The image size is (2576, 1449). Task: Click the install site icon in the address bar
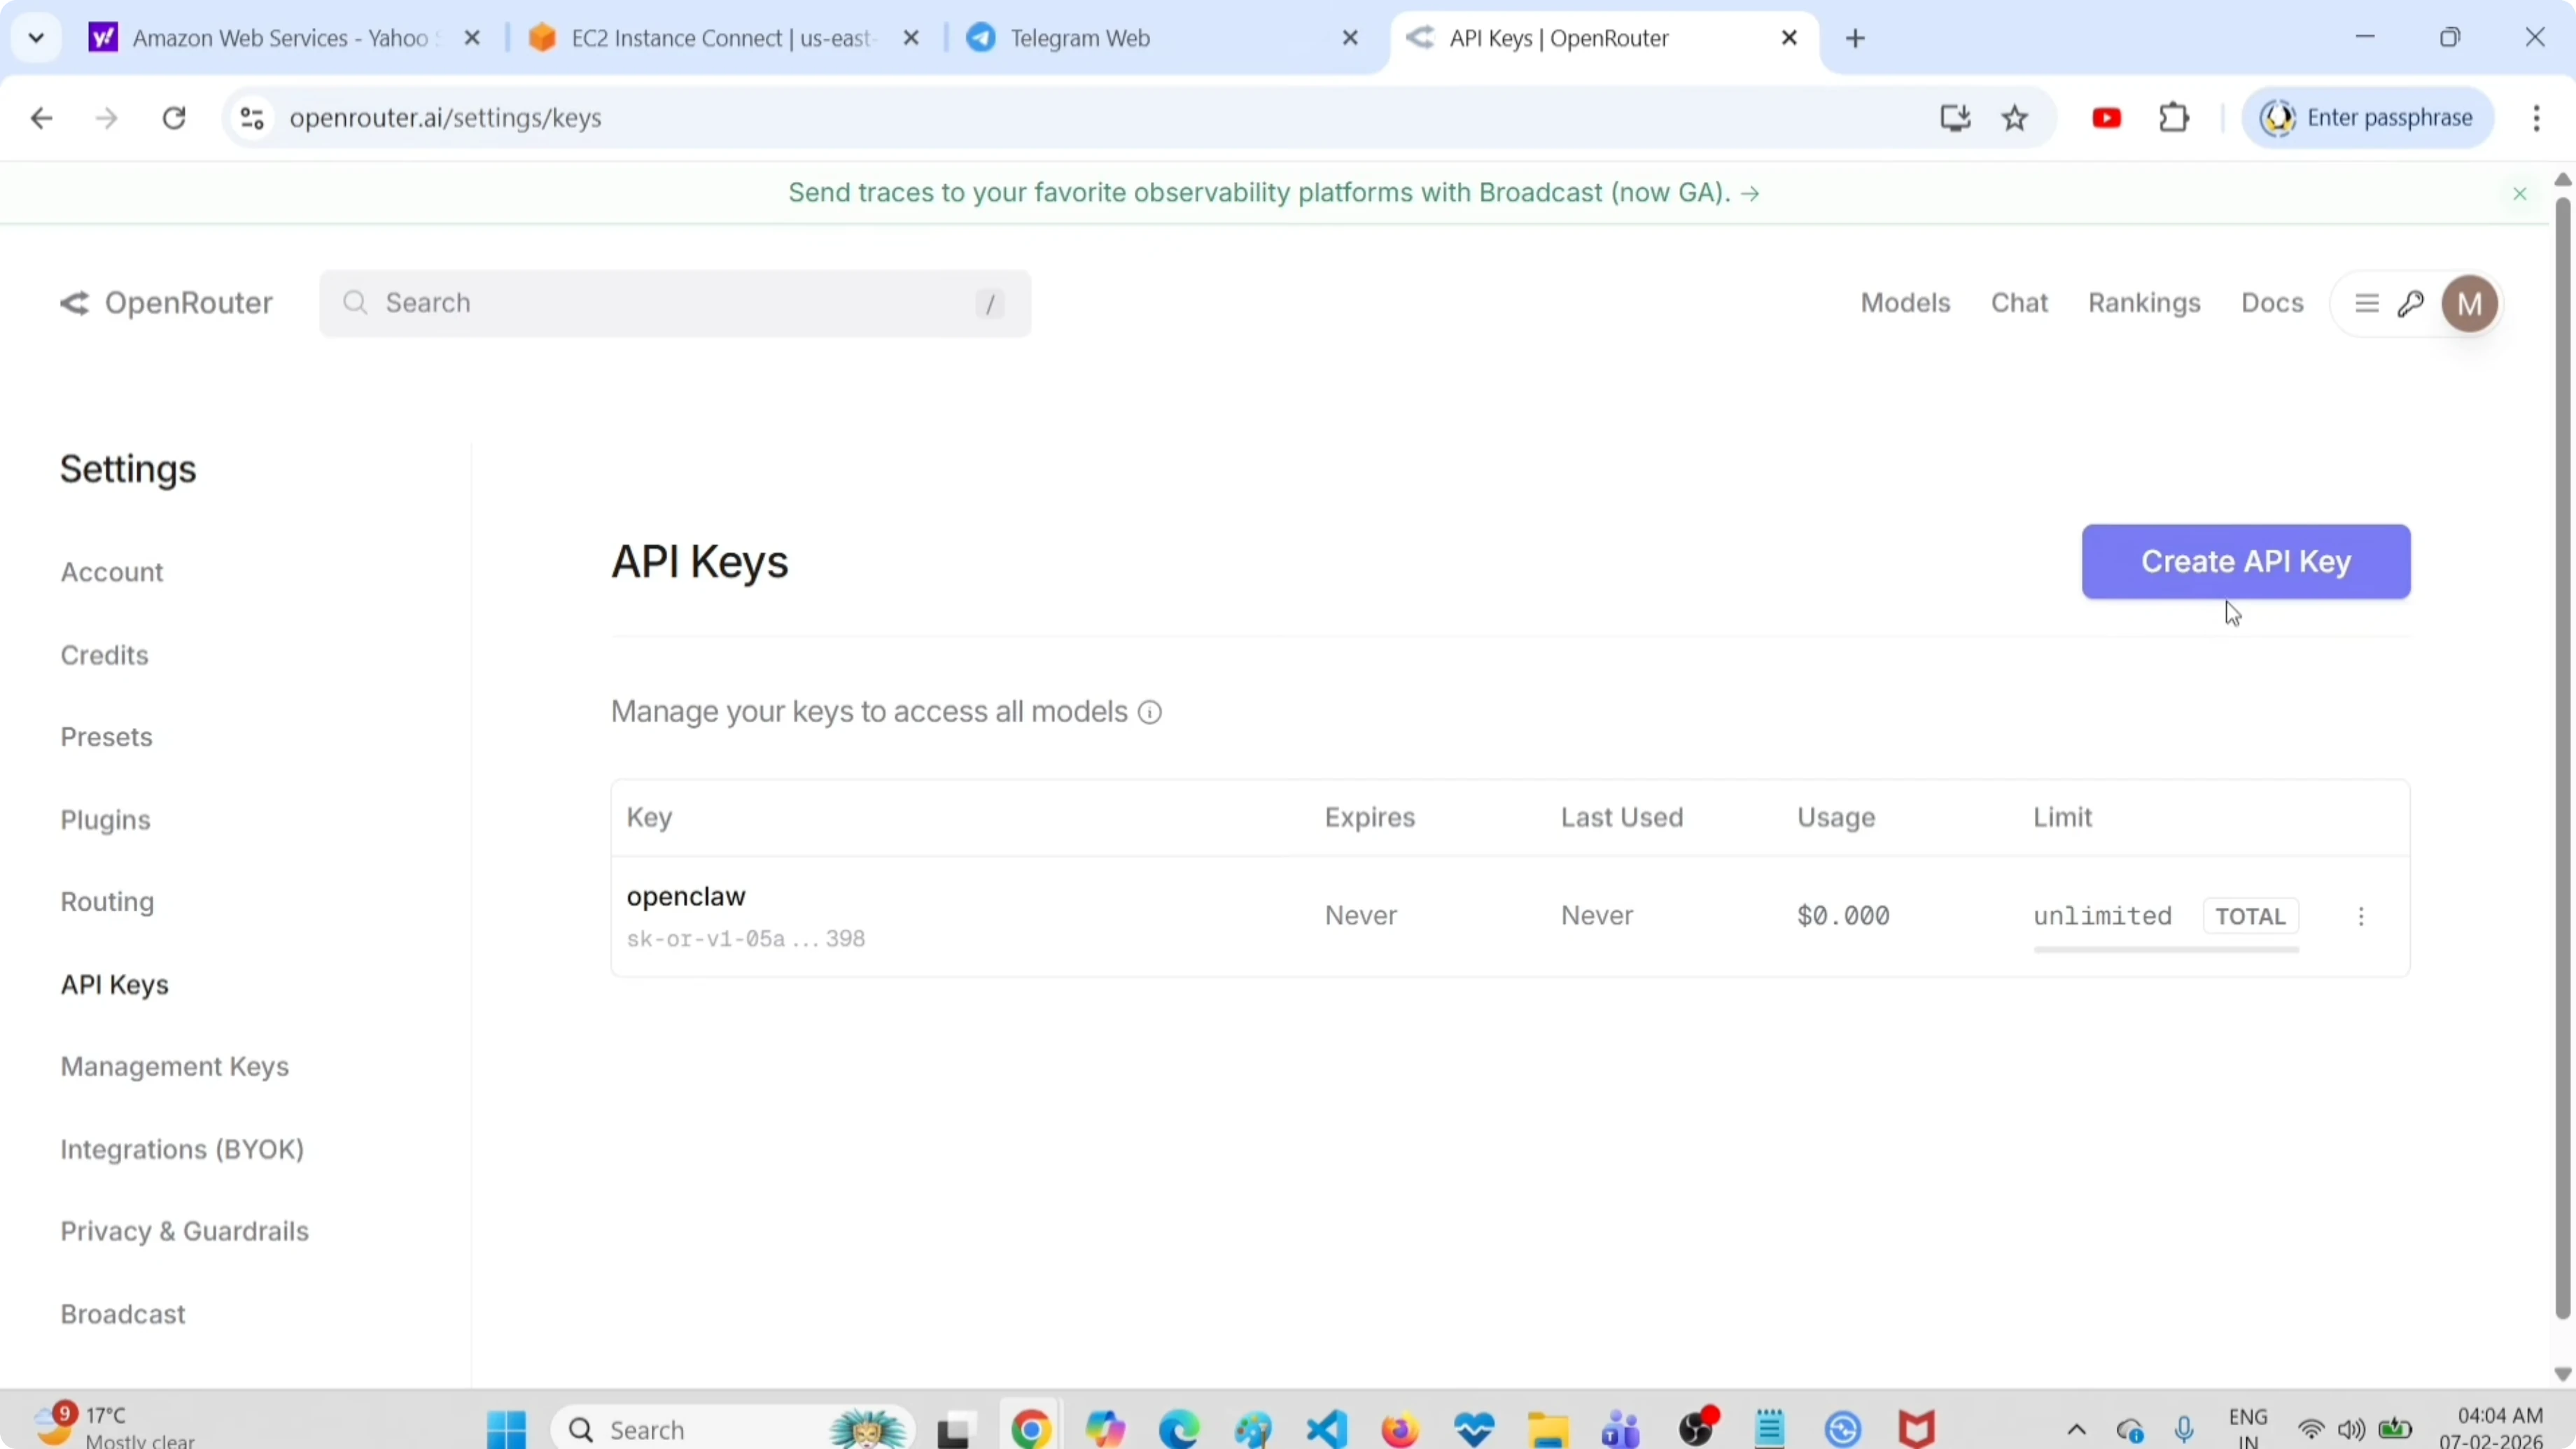coord(1954,117)
